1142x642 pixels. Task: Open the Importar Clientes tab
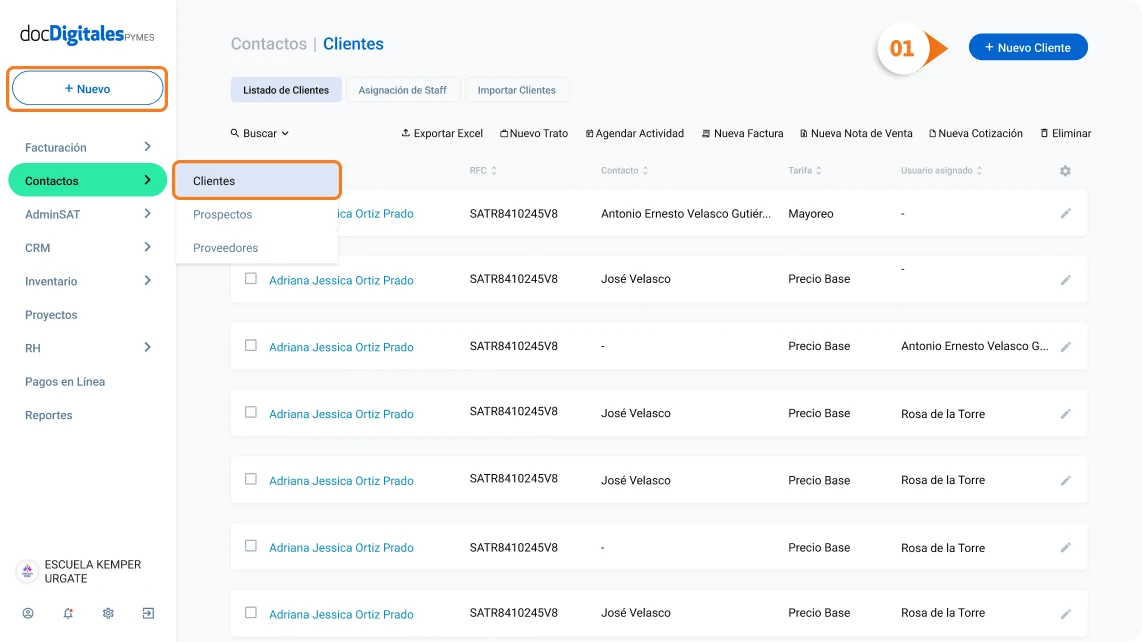(517, 90)
